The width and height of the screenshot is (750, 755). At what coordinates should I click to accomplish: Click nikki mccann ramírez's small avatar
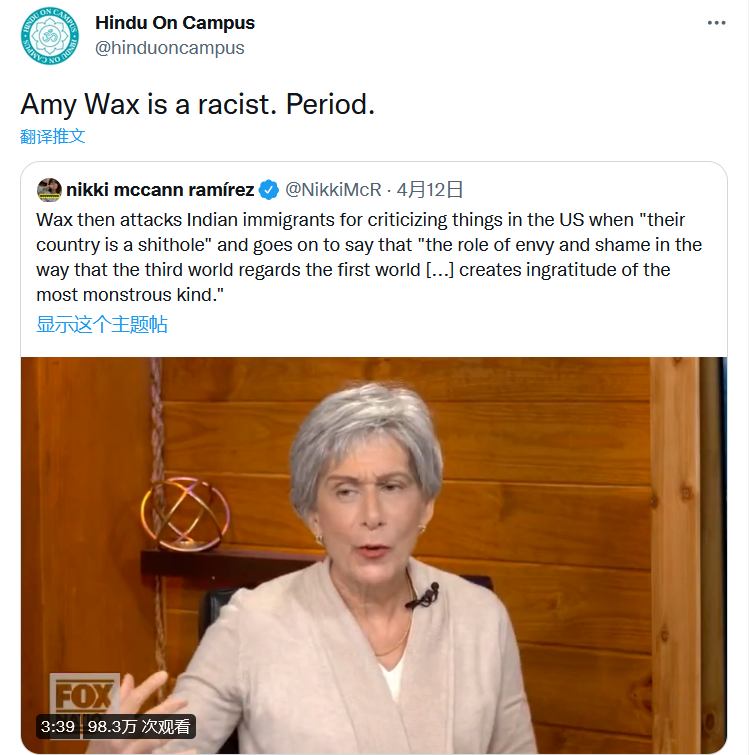pyautogui.click(x=49, y=190)
